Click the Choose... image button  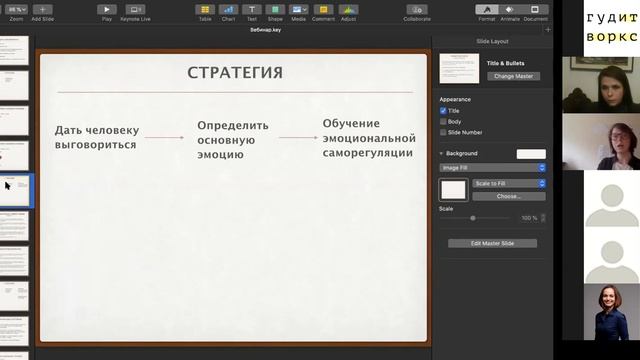[x=509, y=197]
